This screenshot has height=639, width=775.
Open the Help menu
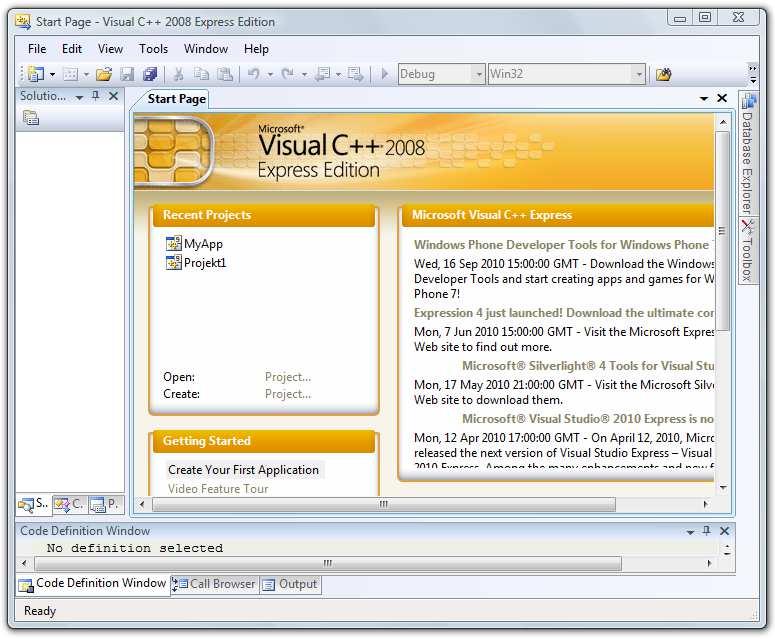(x=256, y=49)
